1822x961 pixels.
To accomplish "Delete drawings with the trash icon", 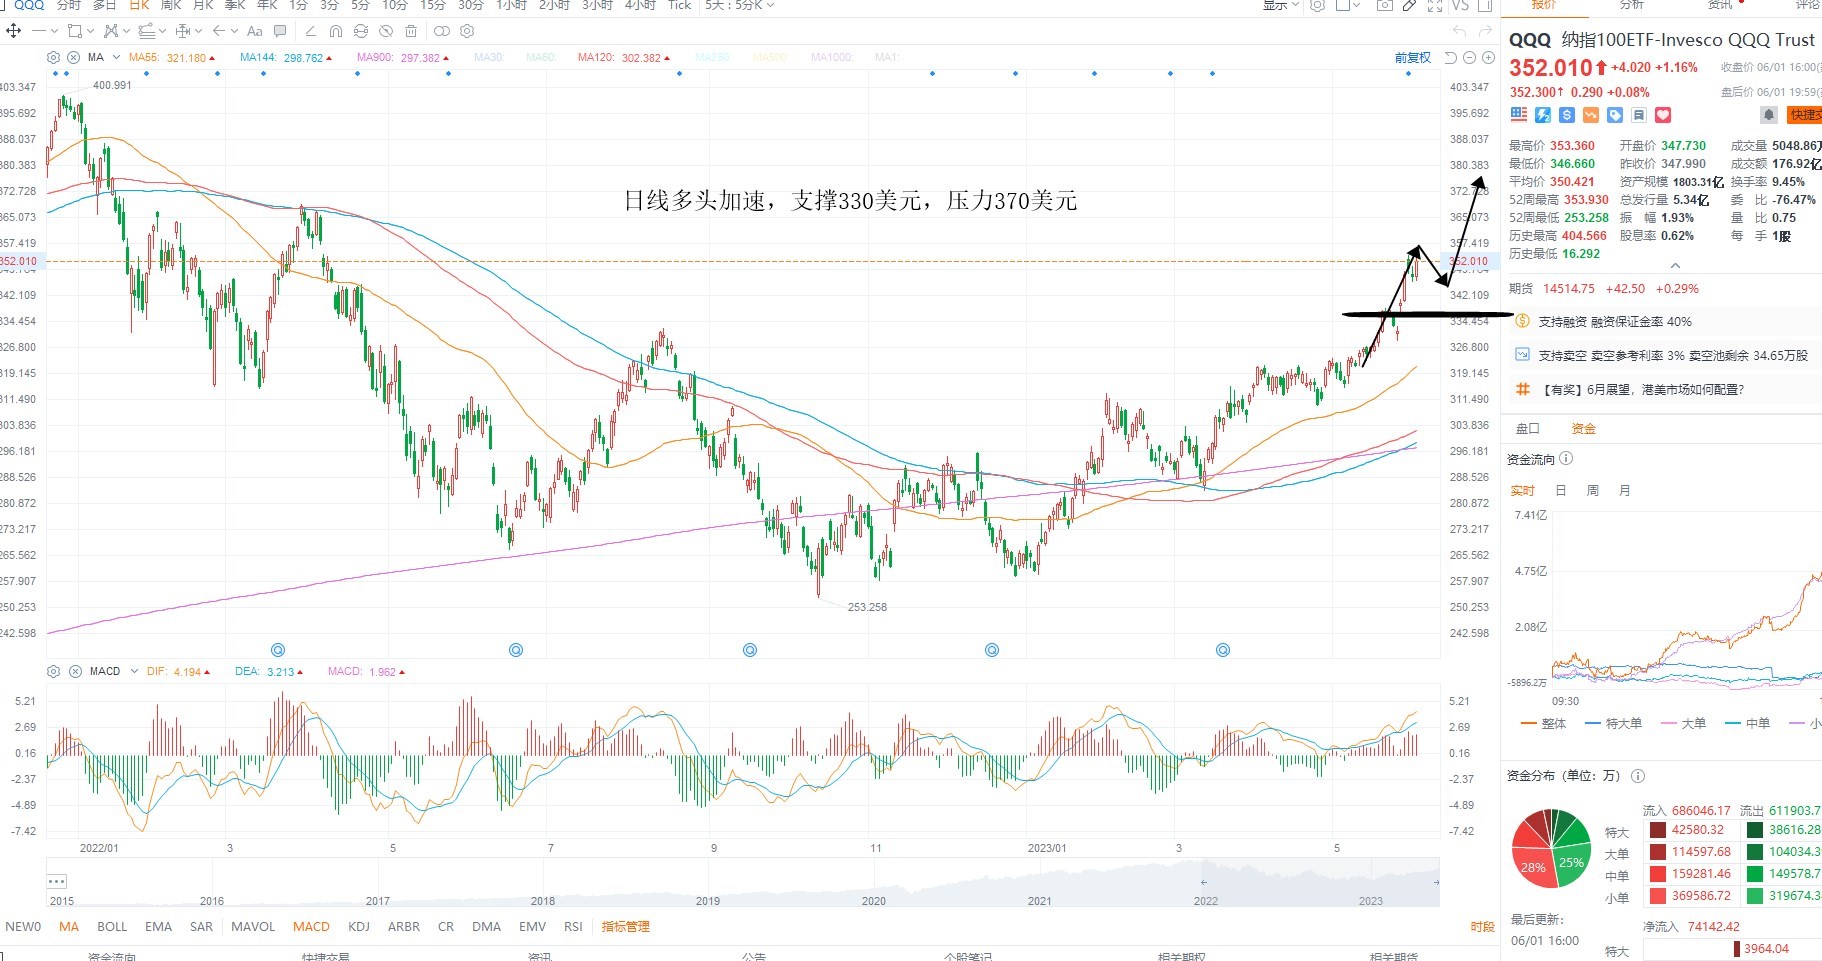I will [411, 31].
